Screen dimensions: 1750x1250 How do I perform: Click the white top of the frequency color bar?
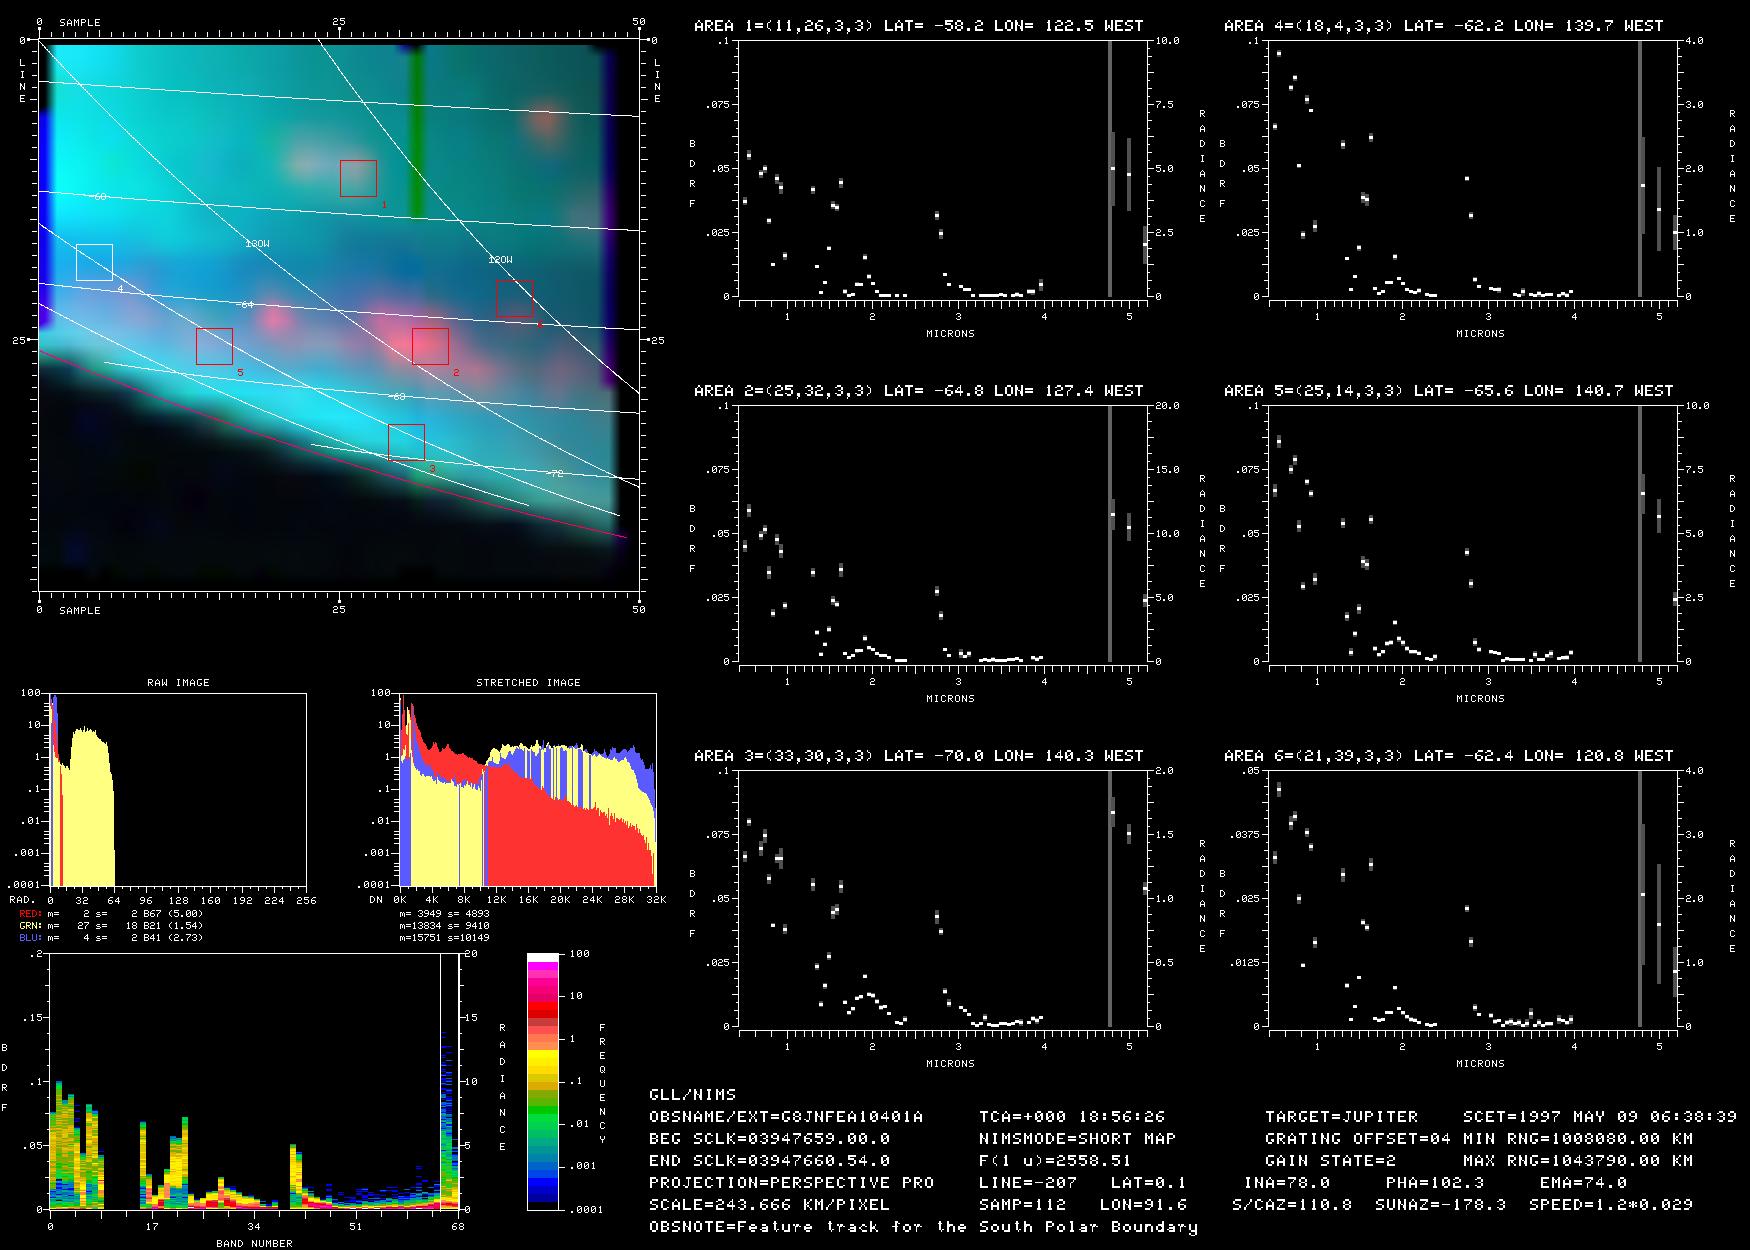point(543,958)
